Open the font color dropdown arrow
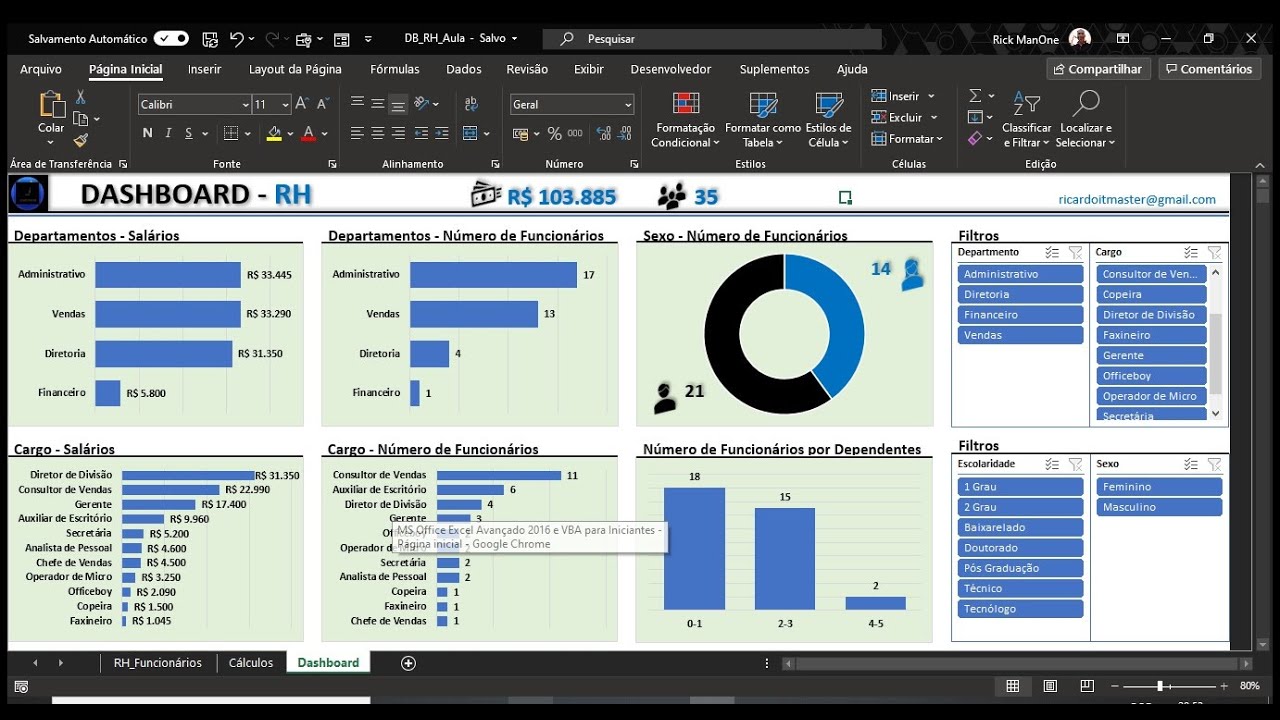The height and width of the screenshot is (720, 1280). coord(326,133)
